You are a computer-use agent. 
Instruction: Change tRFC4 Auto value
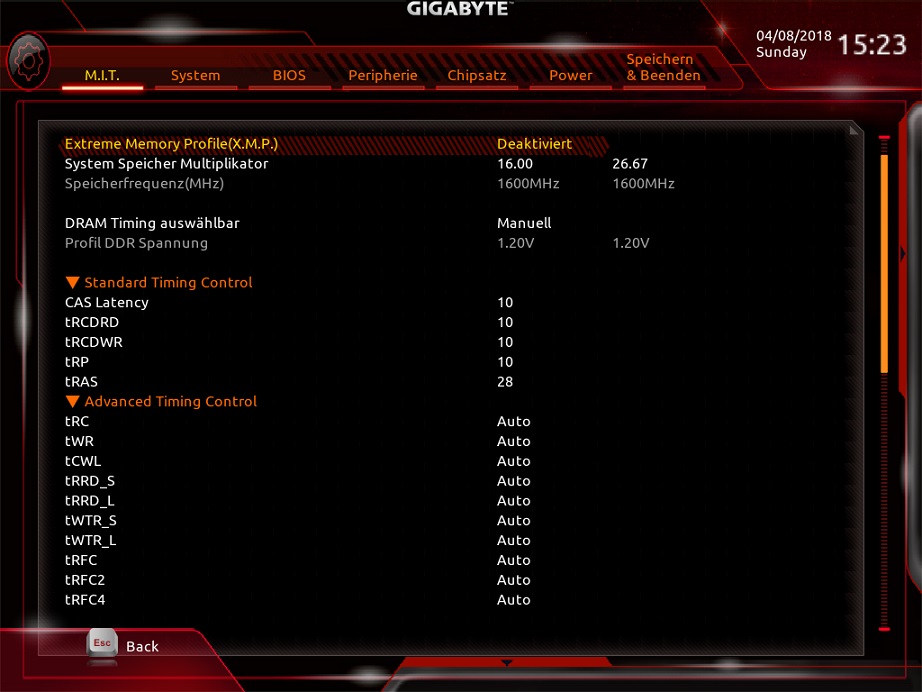tap(513, 600)
